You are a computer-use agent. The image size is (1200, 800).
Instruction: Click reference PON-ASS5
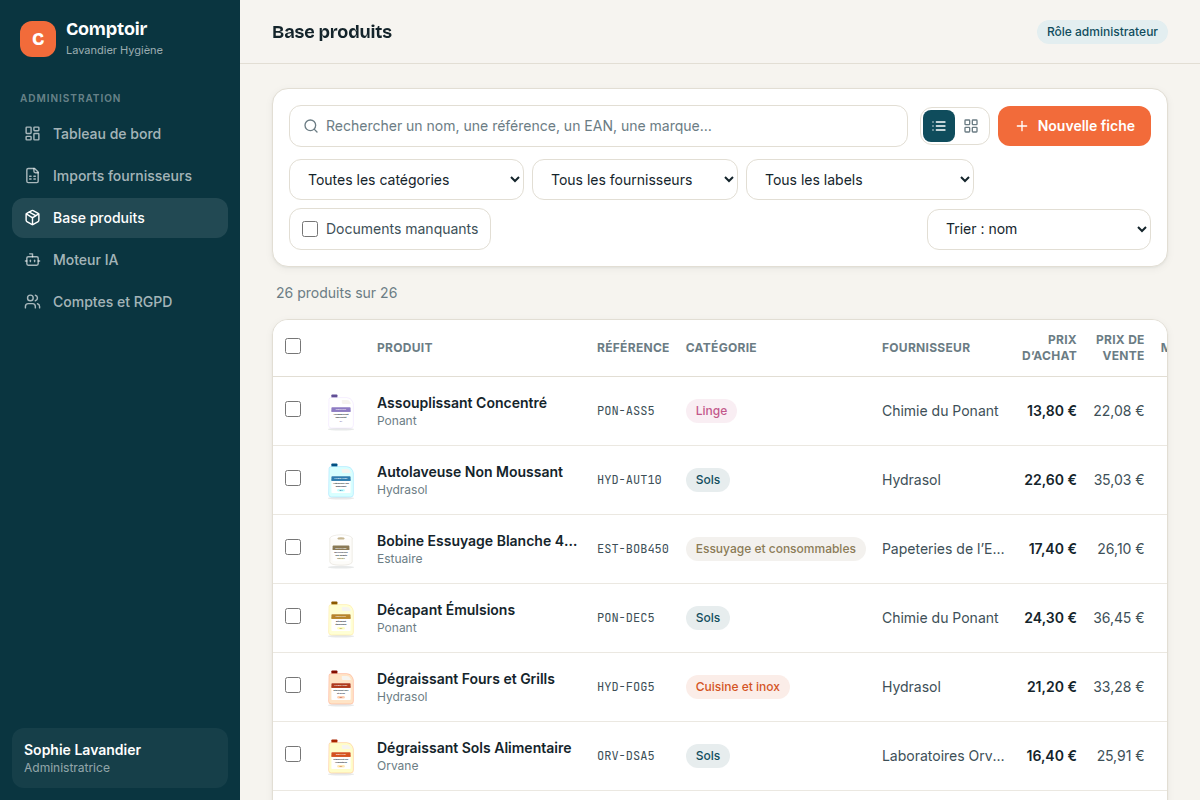(x=626, y=411)
